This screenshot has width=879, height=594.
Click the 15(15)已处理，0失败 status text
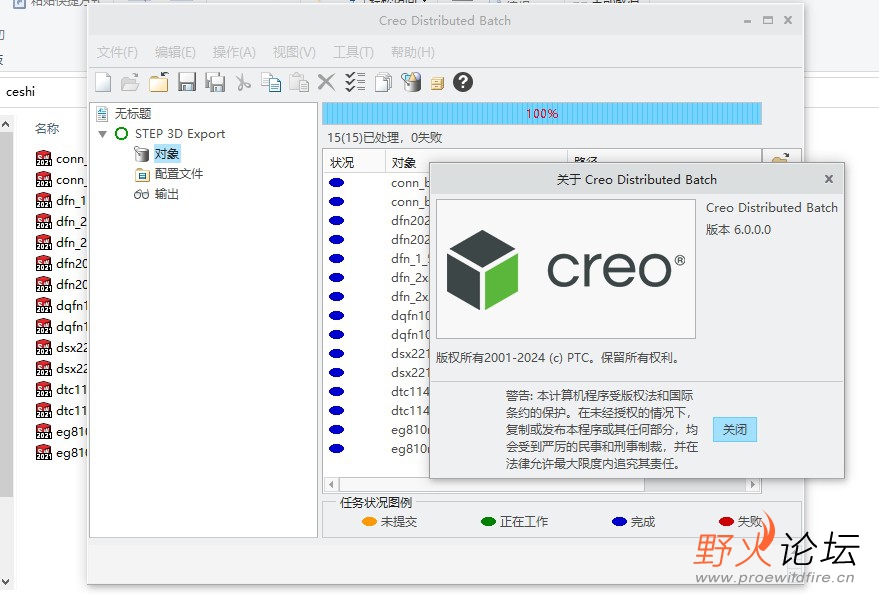385,138
